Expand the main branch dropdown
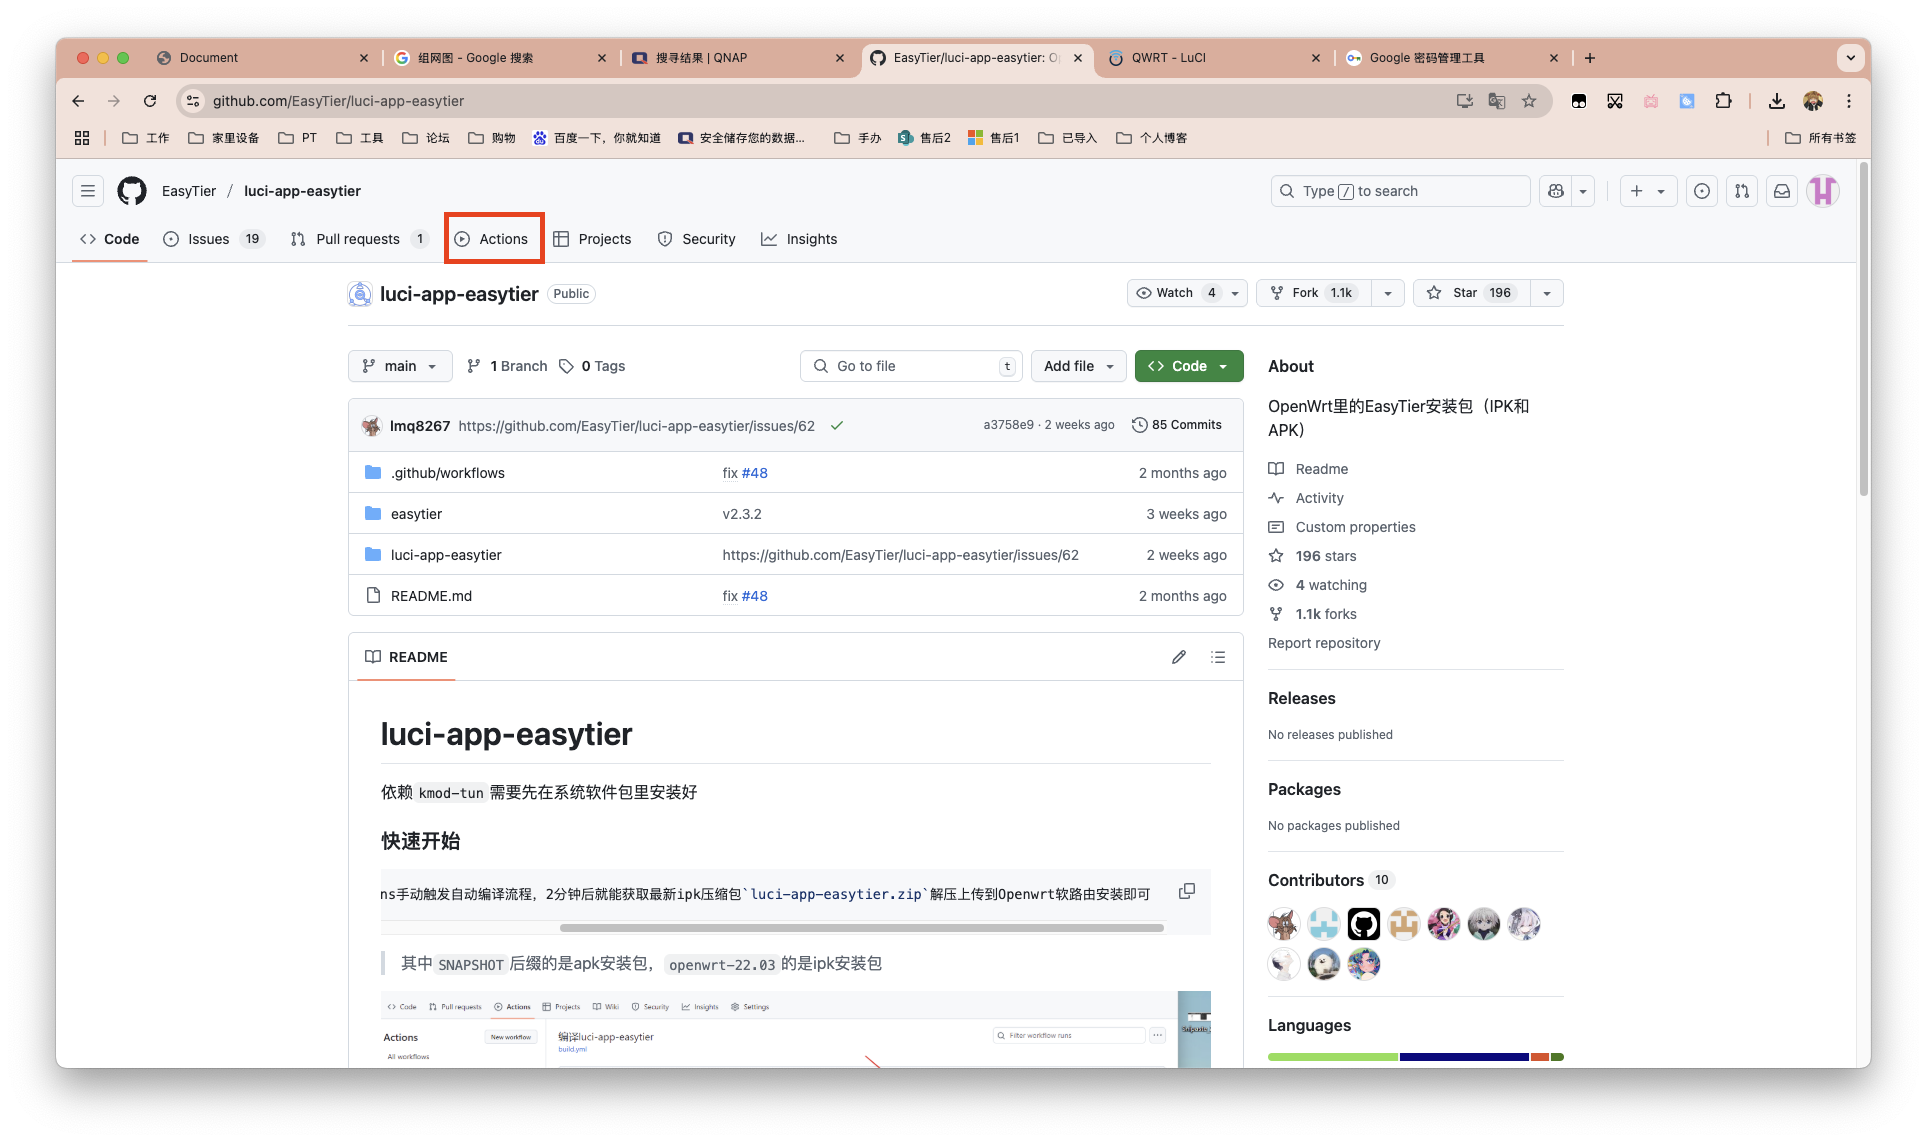The width and height of the screenshot is (1927, 1142). 400,366
